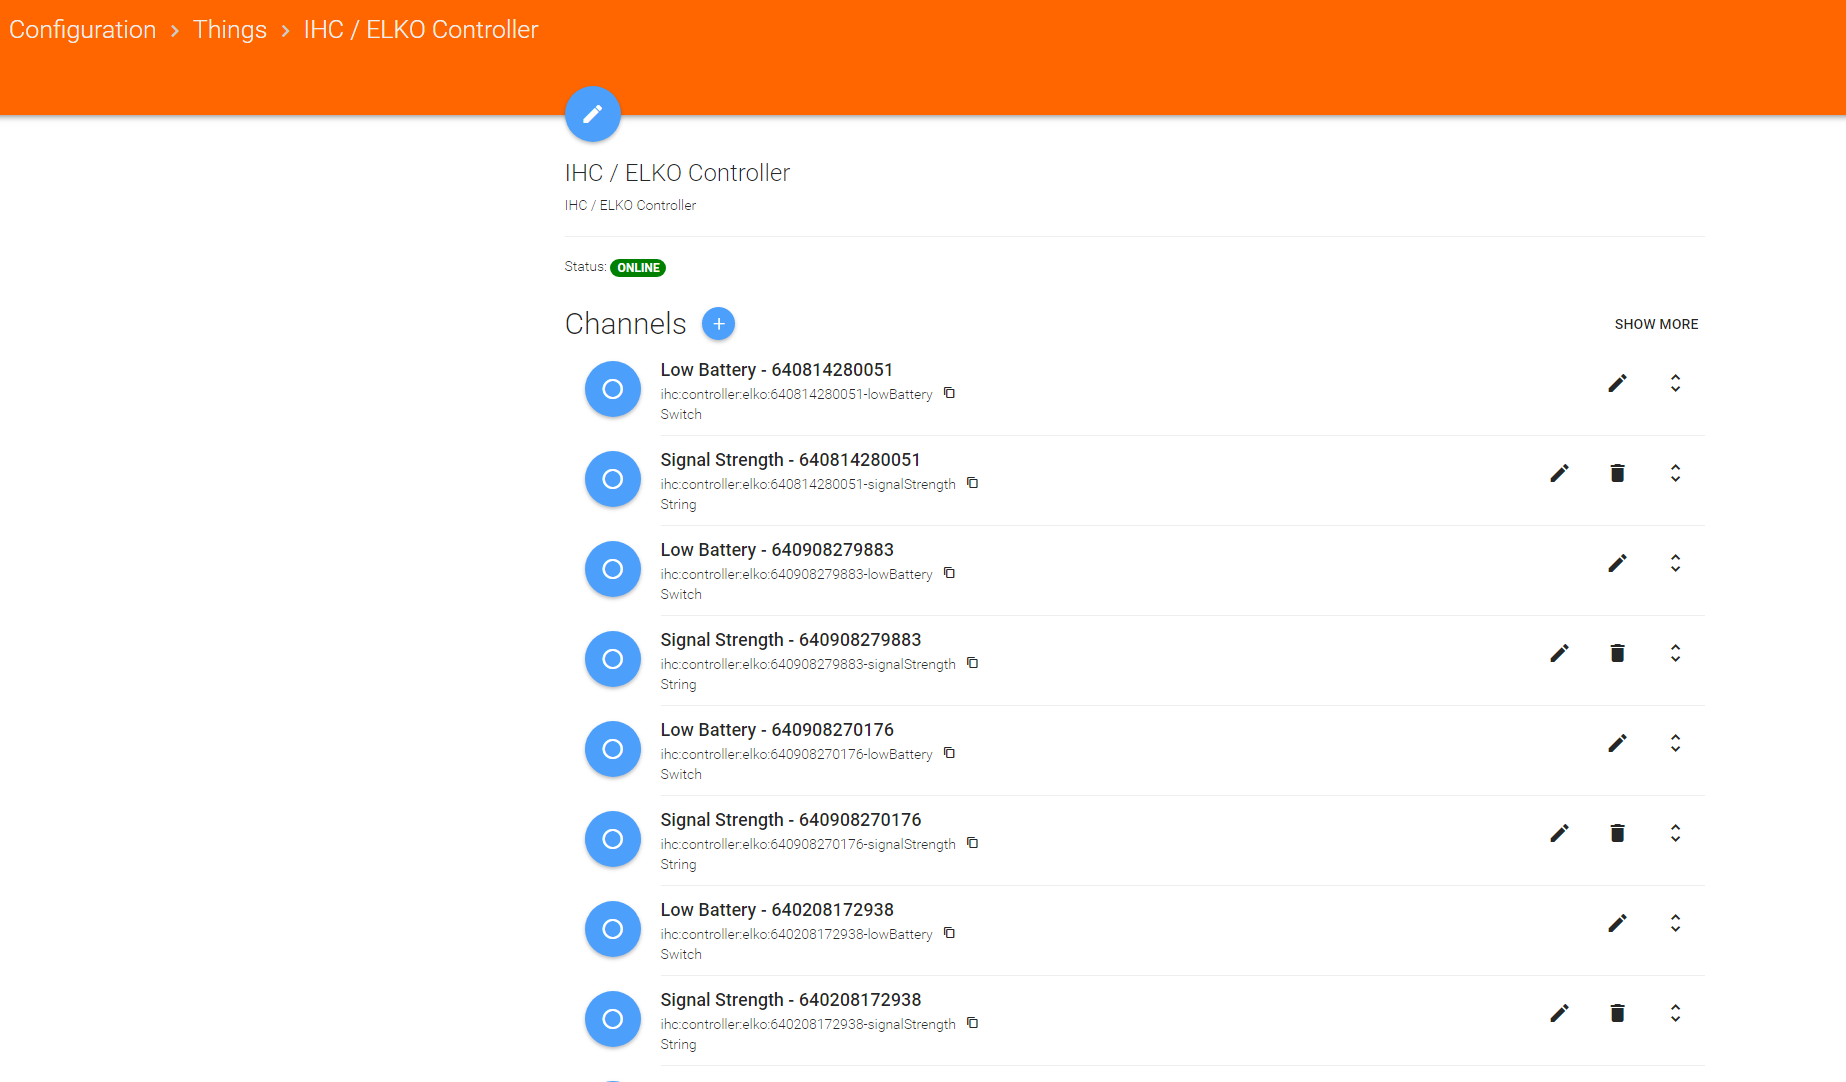
Task: Expand Signal Strength - 640814280051 channel details
Action: (x=1675, y=473)
